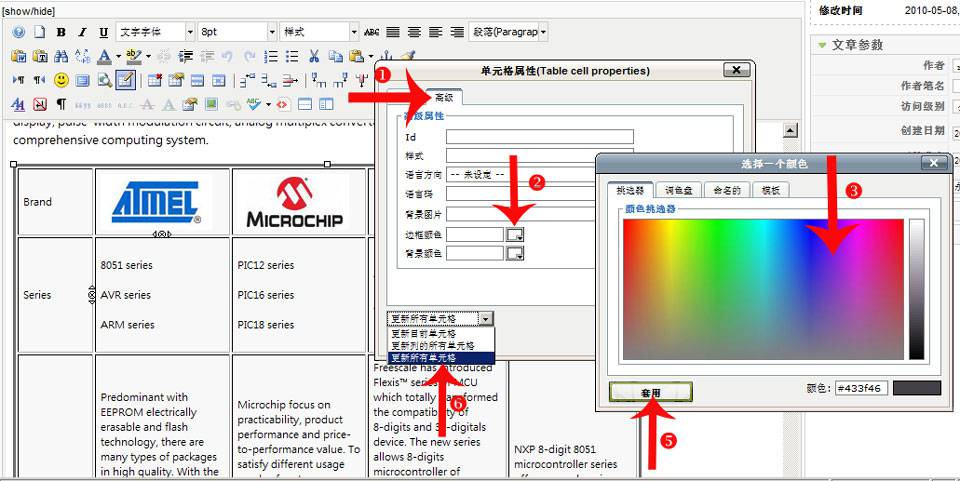
Task: Collapse the 文章参数 panel header
Action: [857, 45]
